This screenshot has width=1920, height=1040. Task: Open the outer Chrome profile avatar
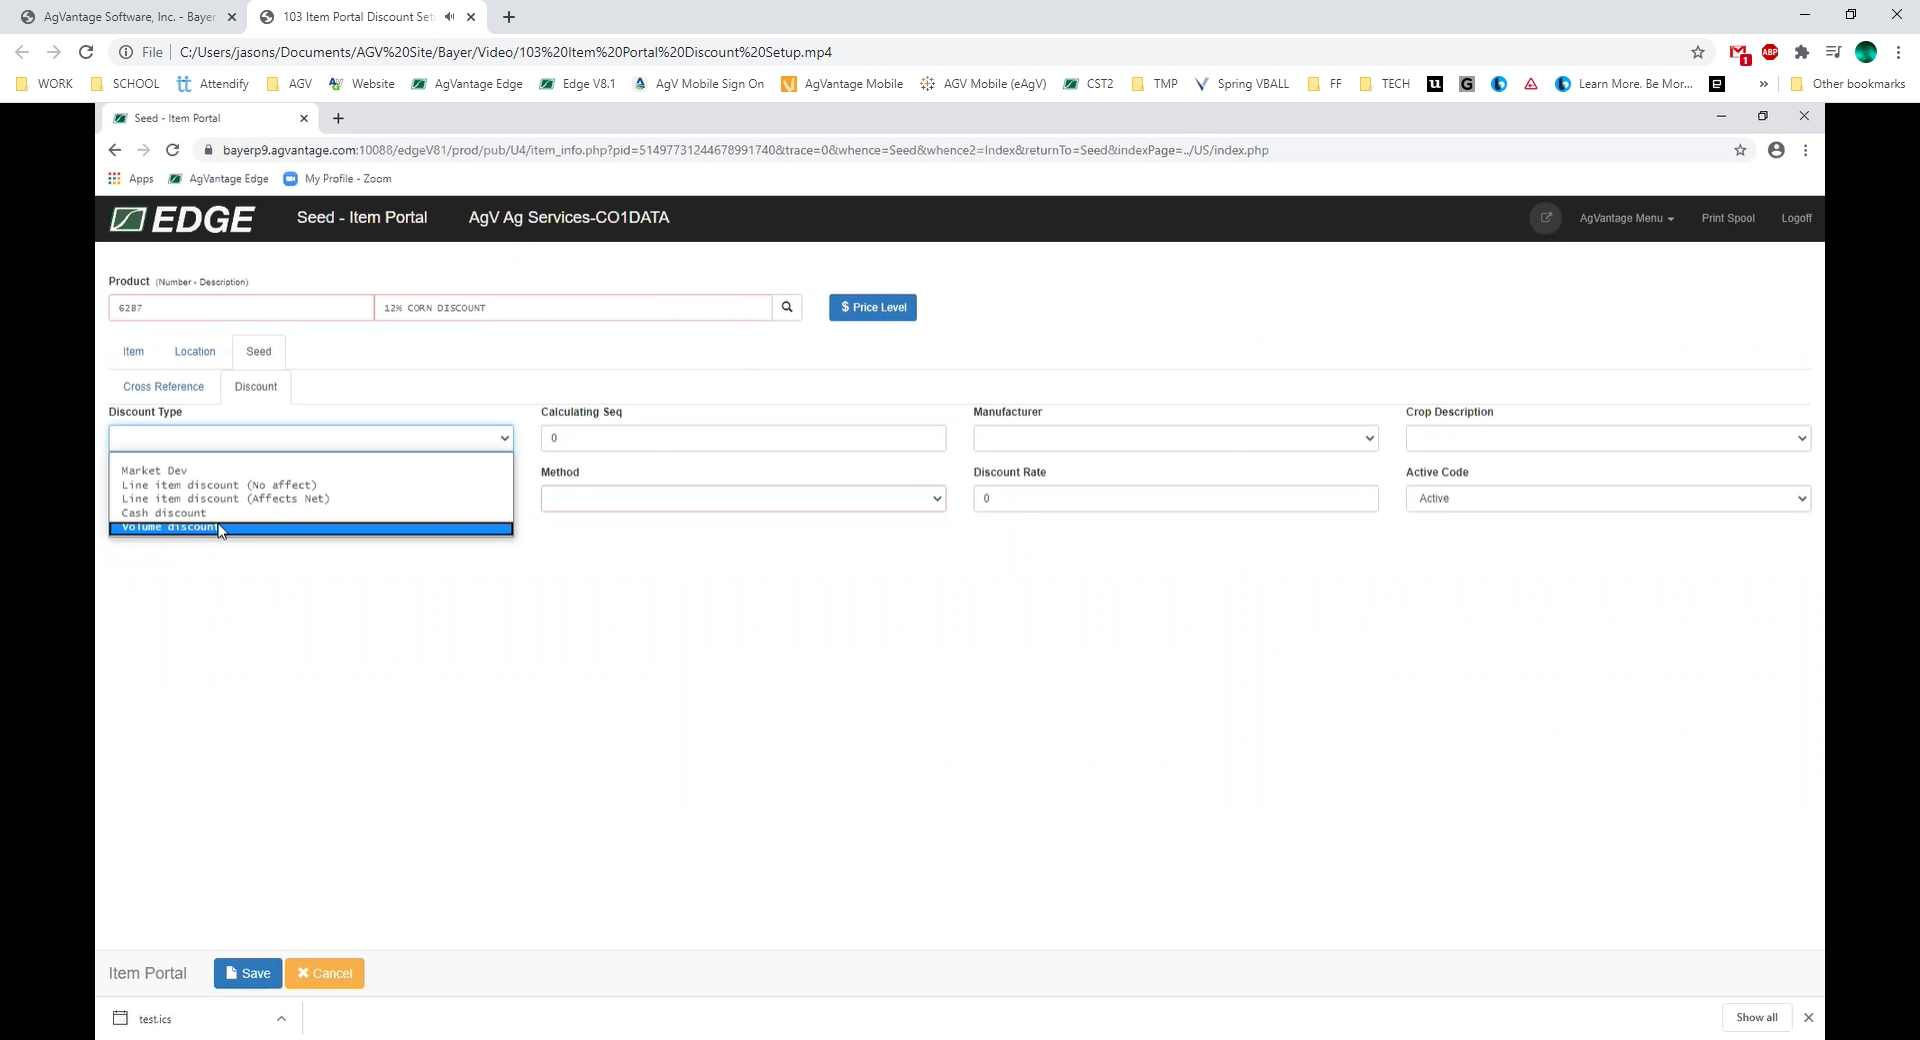tap(1866, 52)
